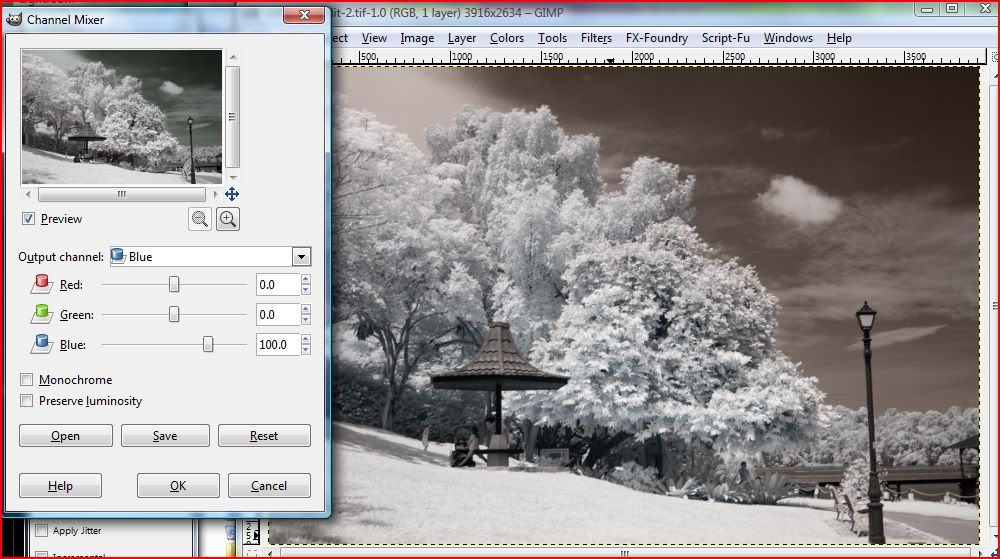The image size is (1000, 559).
Task: Click preview scroll up arrow
Action: click(x=233, y=57)
